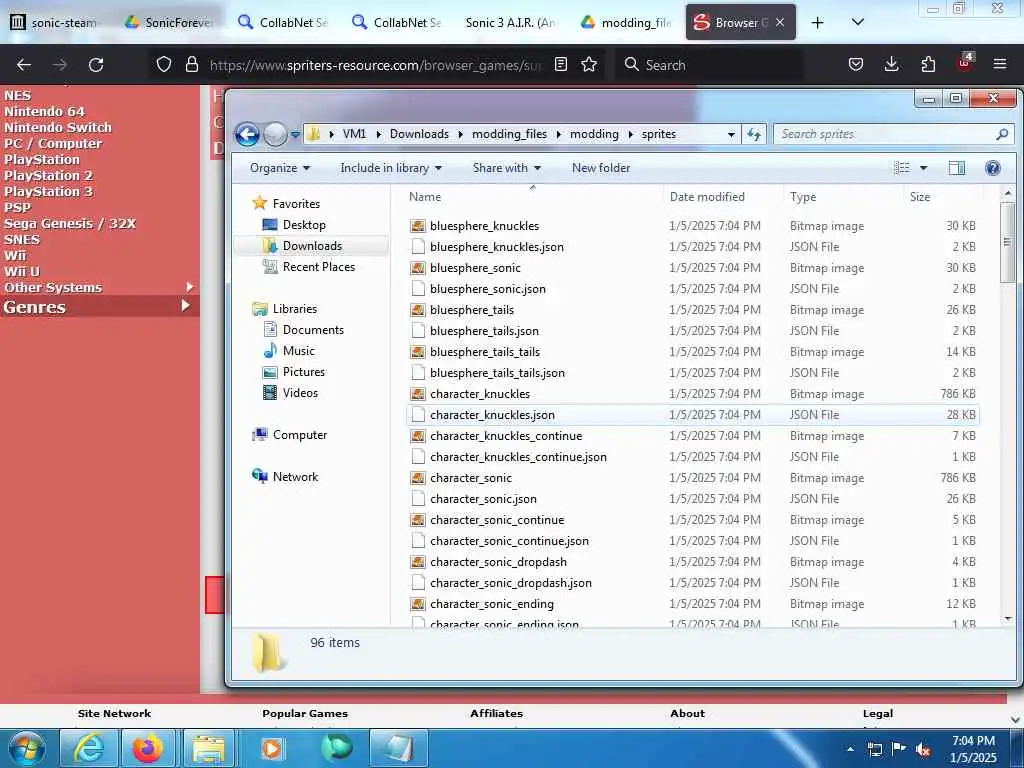Select Desktop in Favorites
Screen dimensions: 1024x768
click(x=304, y=225)
